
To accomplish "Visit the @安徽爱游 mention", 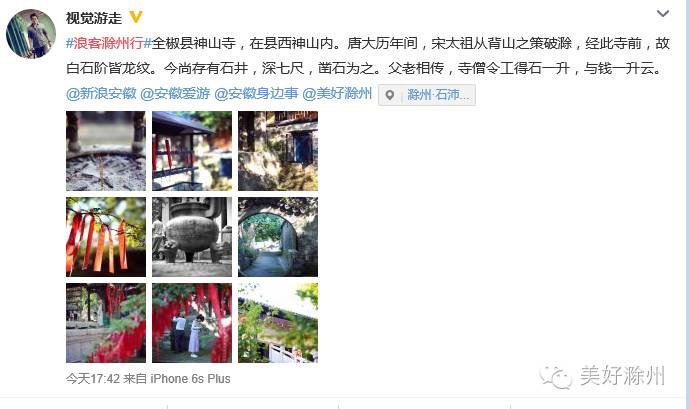I will 175,94.
